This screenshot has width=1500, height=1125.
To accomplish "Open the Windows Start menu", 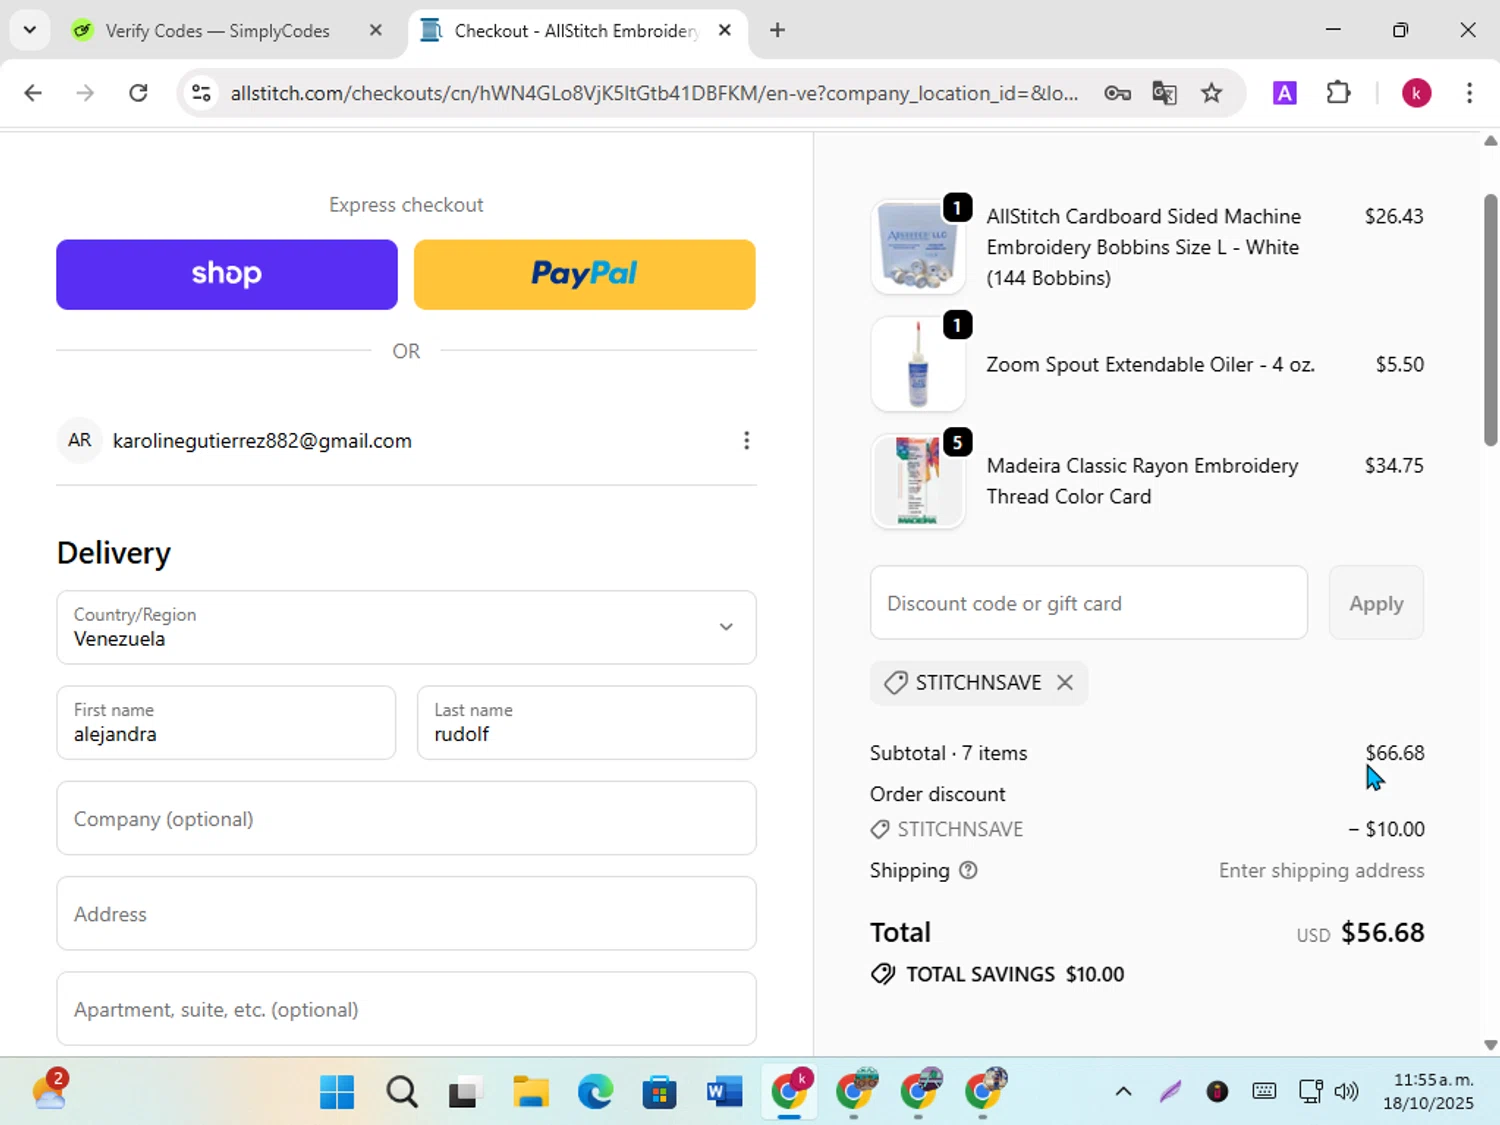I will 337,1092.
